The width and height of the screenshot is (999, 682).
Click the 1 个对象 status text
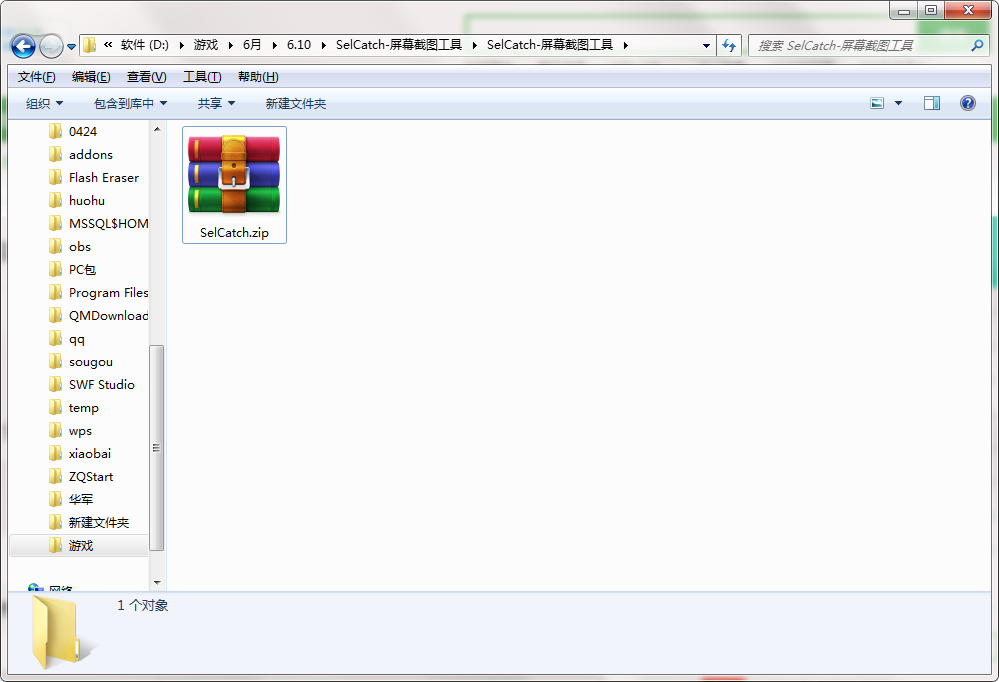tap(142, 606)
